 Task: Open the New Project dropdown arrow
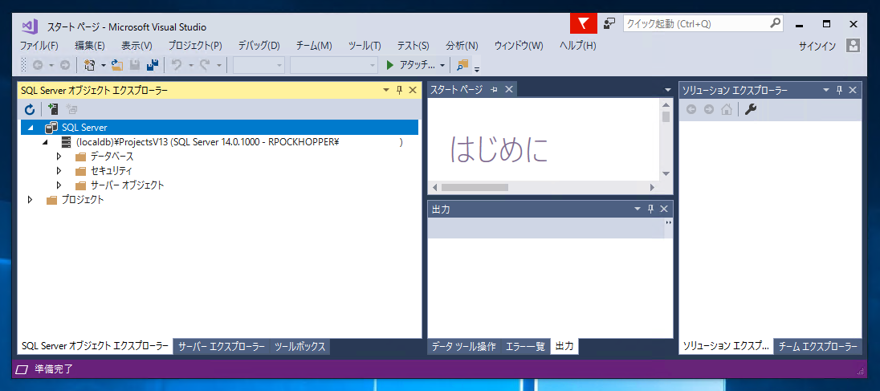pyautogui.click(x=103, y=66)
